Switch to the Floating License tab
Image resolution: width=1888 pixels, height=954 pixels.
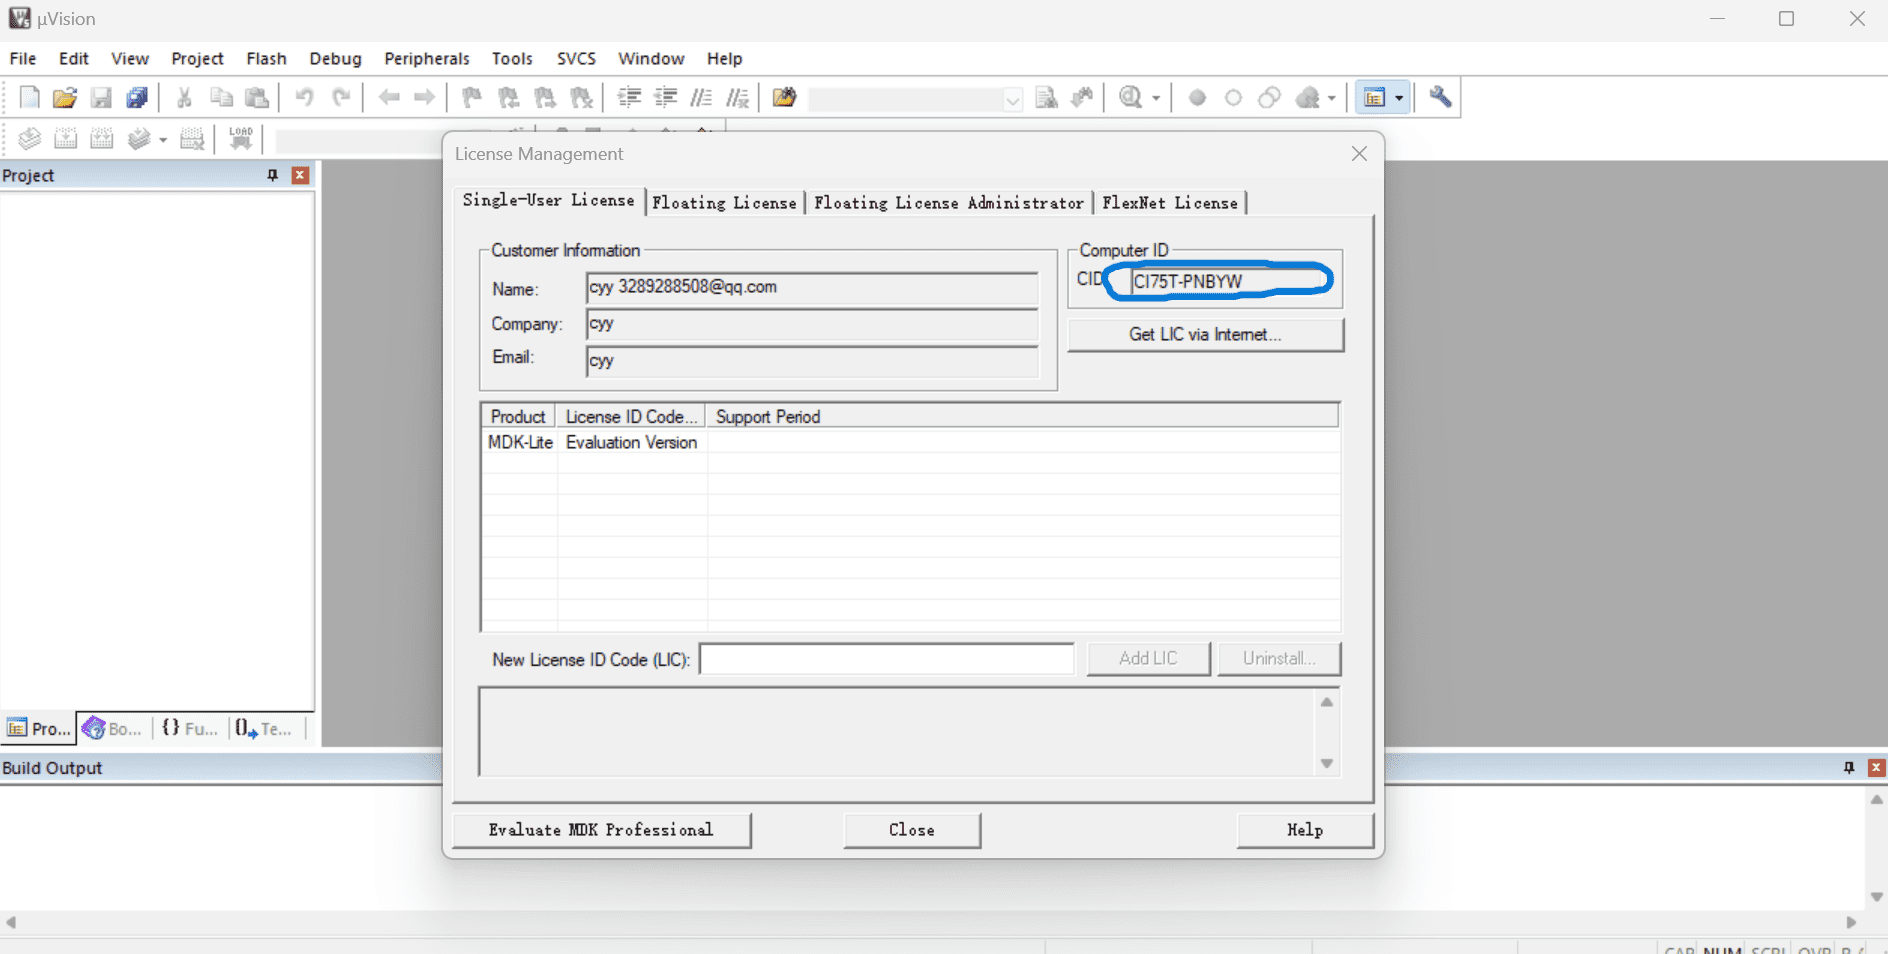pyautogui.click(x=724, y=203)
